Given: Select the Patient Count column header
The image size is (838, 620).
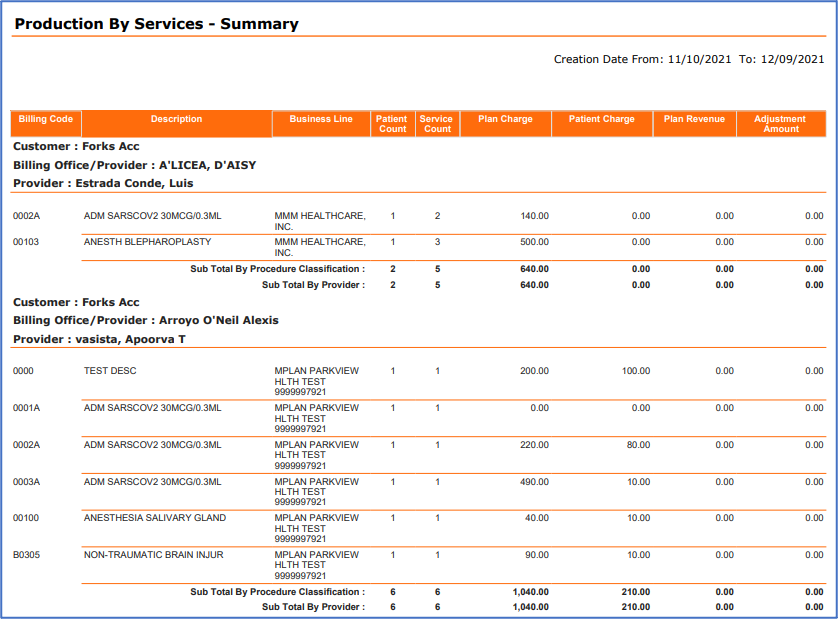Looking at the screenshot, I should (393, 124).
